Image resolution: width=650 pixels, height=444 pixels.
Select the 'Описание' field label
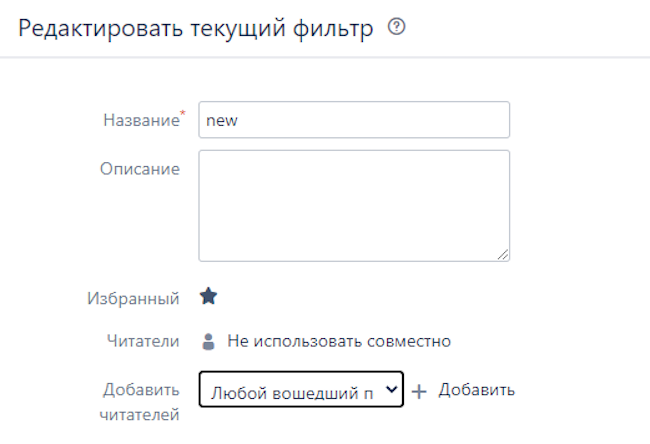[139, 168]
